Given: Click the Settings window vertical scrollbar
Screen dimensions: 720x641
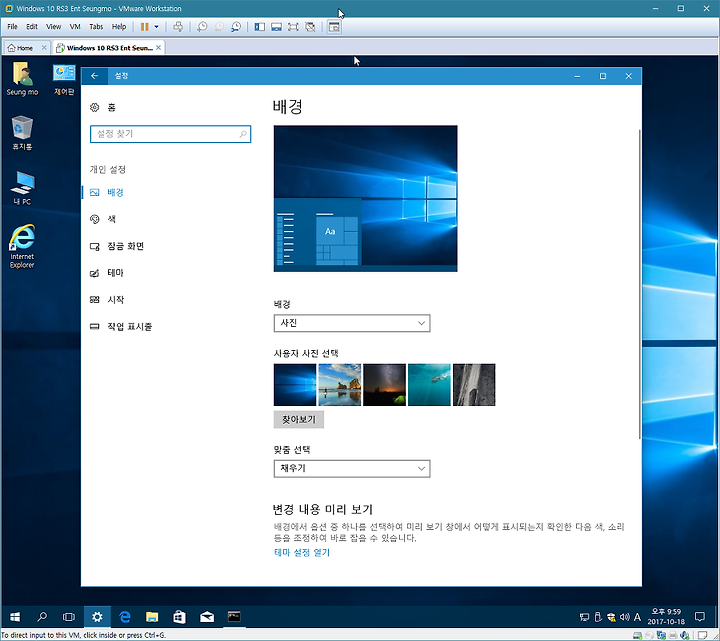Looking at the screenshot, I should click(640, 284).
